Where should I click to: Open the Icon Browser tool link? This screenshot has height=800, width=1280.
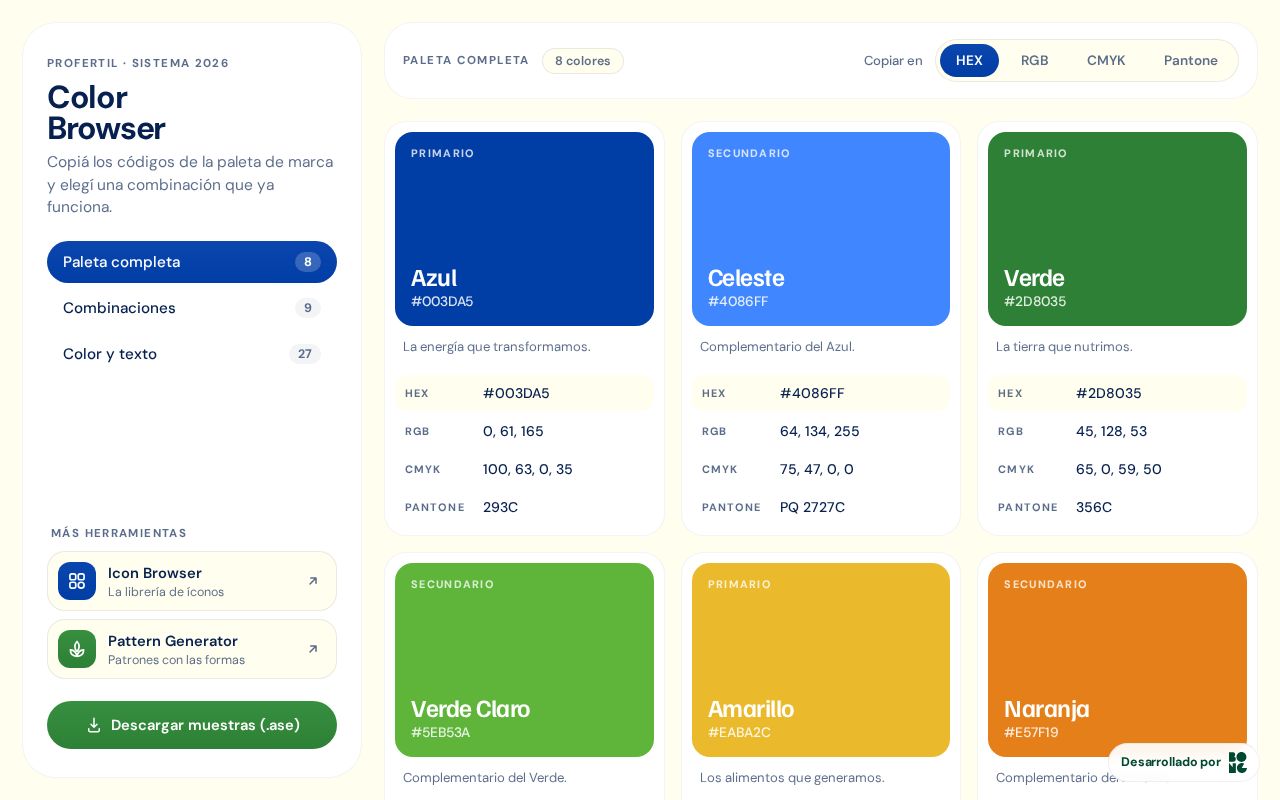(x=192, y=581)
